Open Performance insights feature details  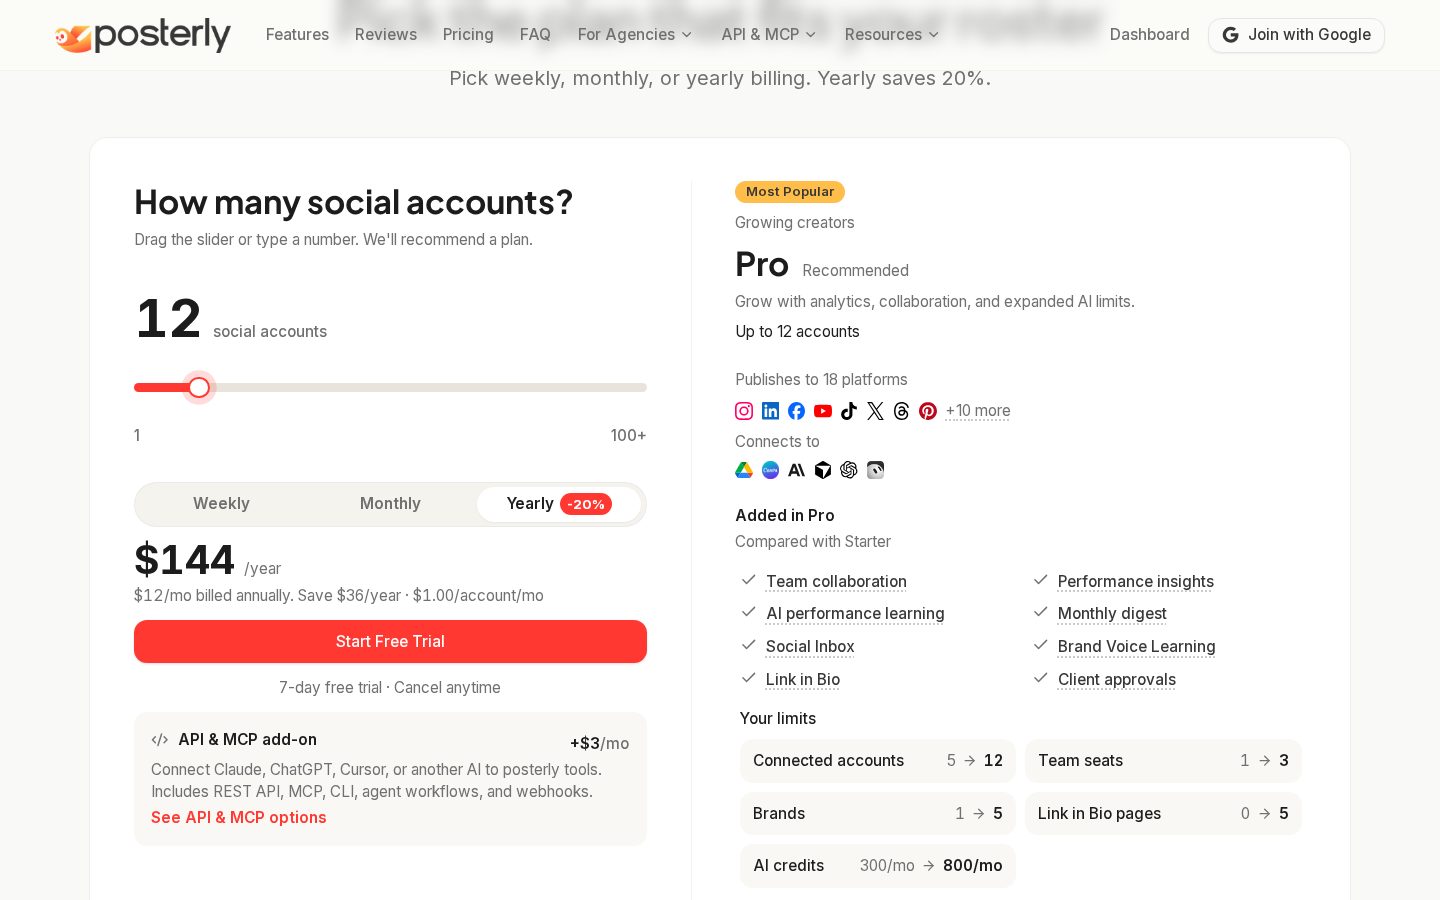pos(1136,582)
